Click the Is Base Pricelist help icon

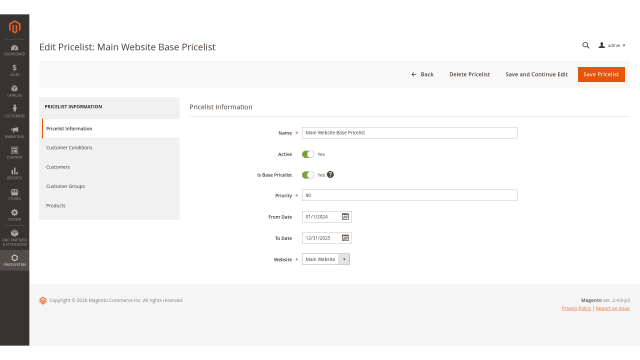(330, 175)
